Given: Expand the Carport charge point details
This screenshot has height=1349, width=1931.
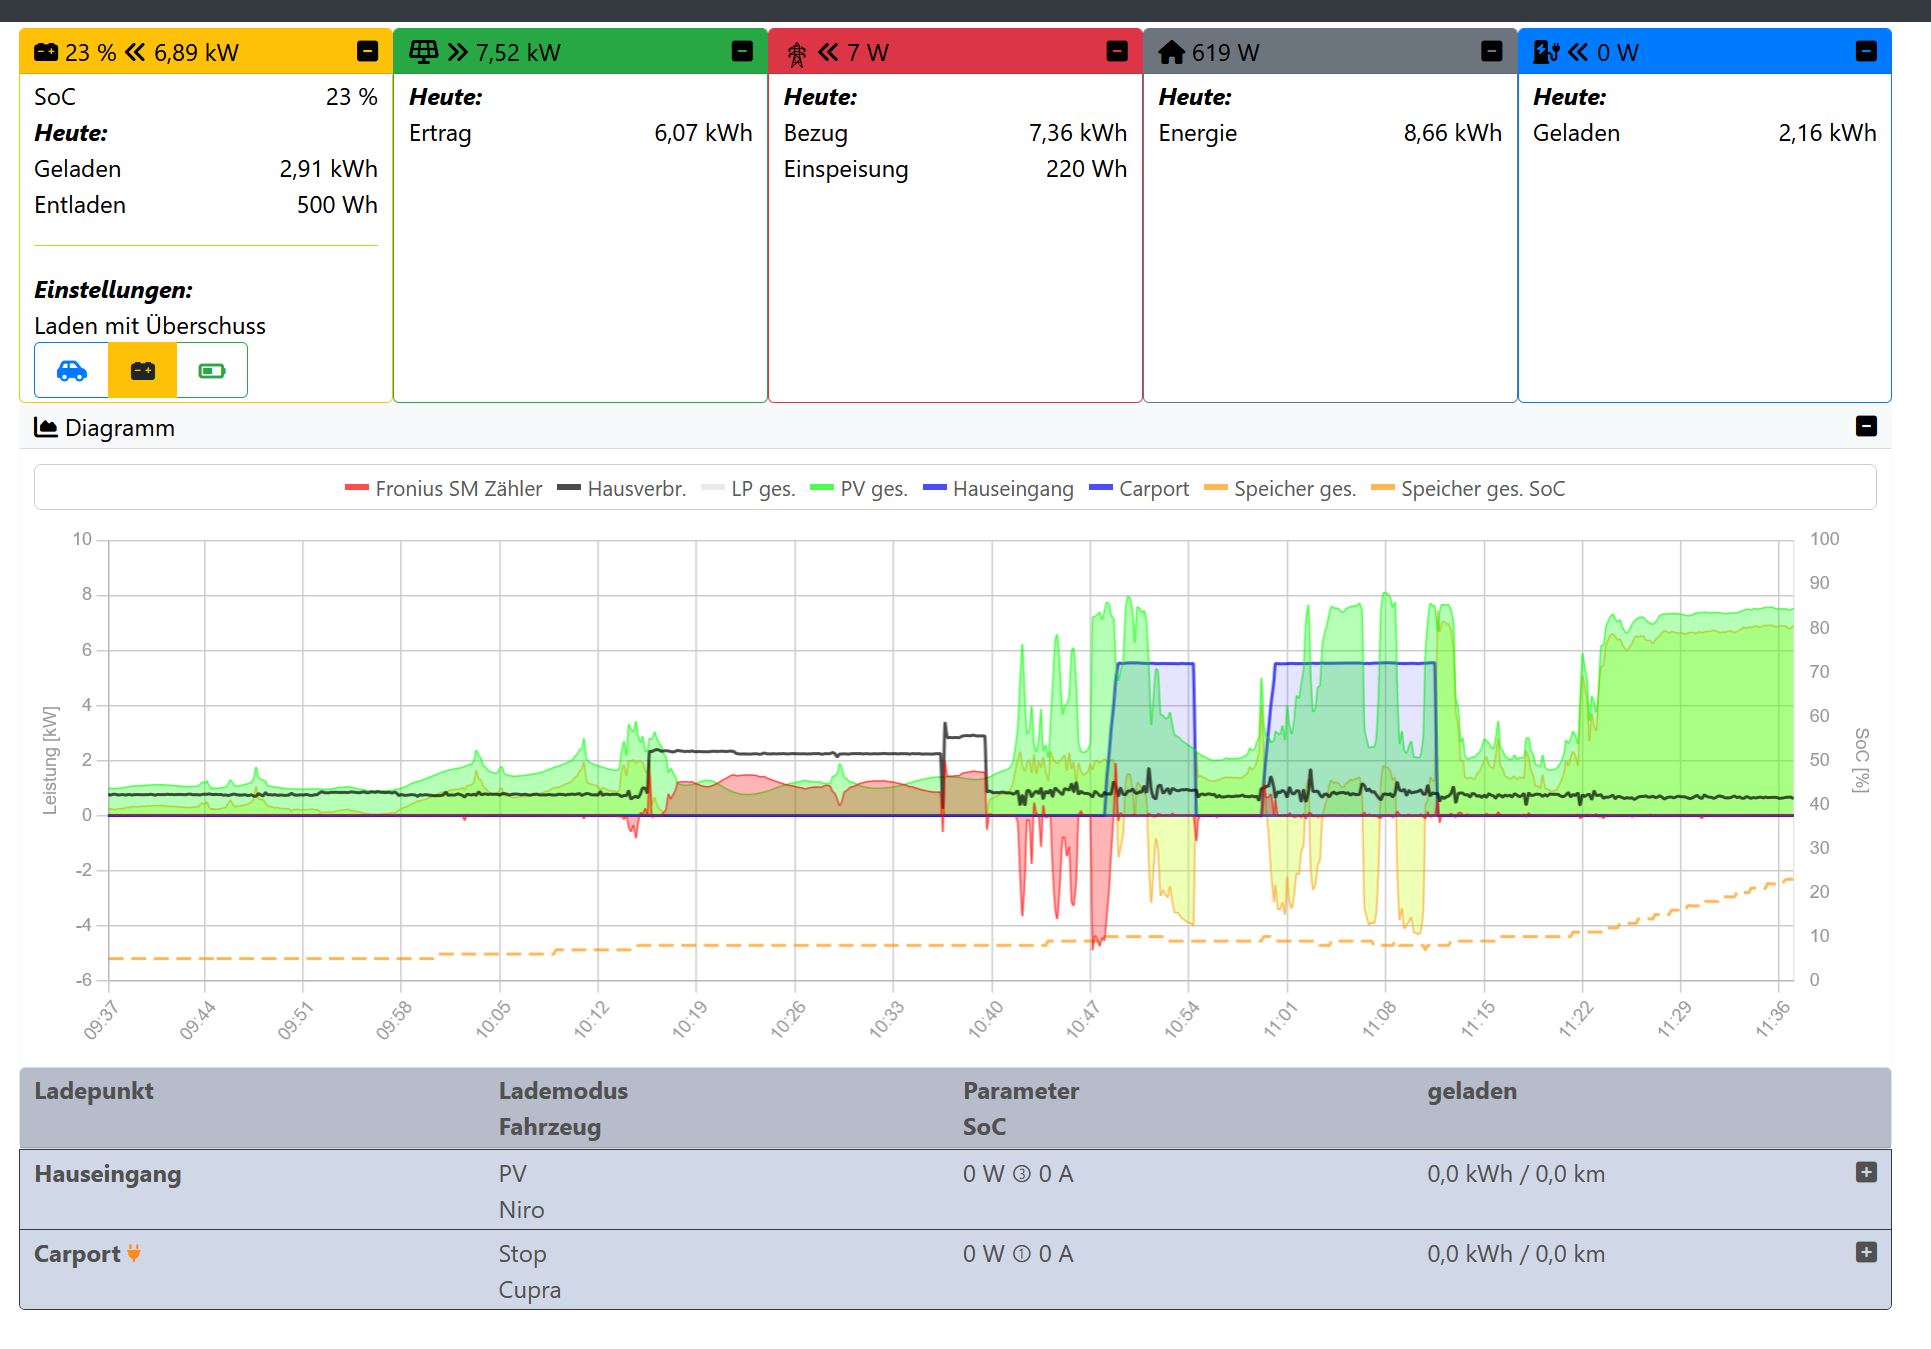Looking at the screenshot, I should point(1866,1252).
